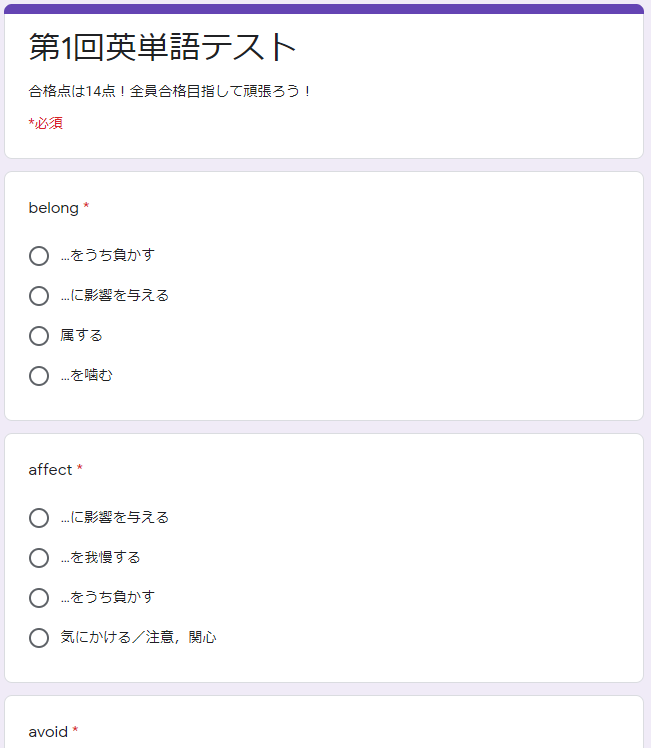Screen dimensions: 651x748
Task: Click the red asterisk beside 'belong'
Action: coord(86,206)
